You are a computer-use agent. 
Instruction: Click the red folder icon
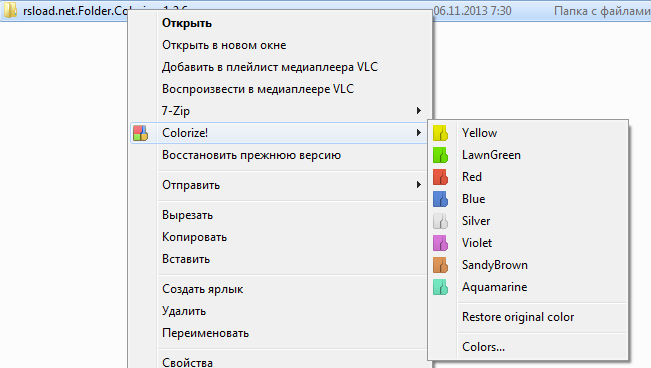click(440, 177)
